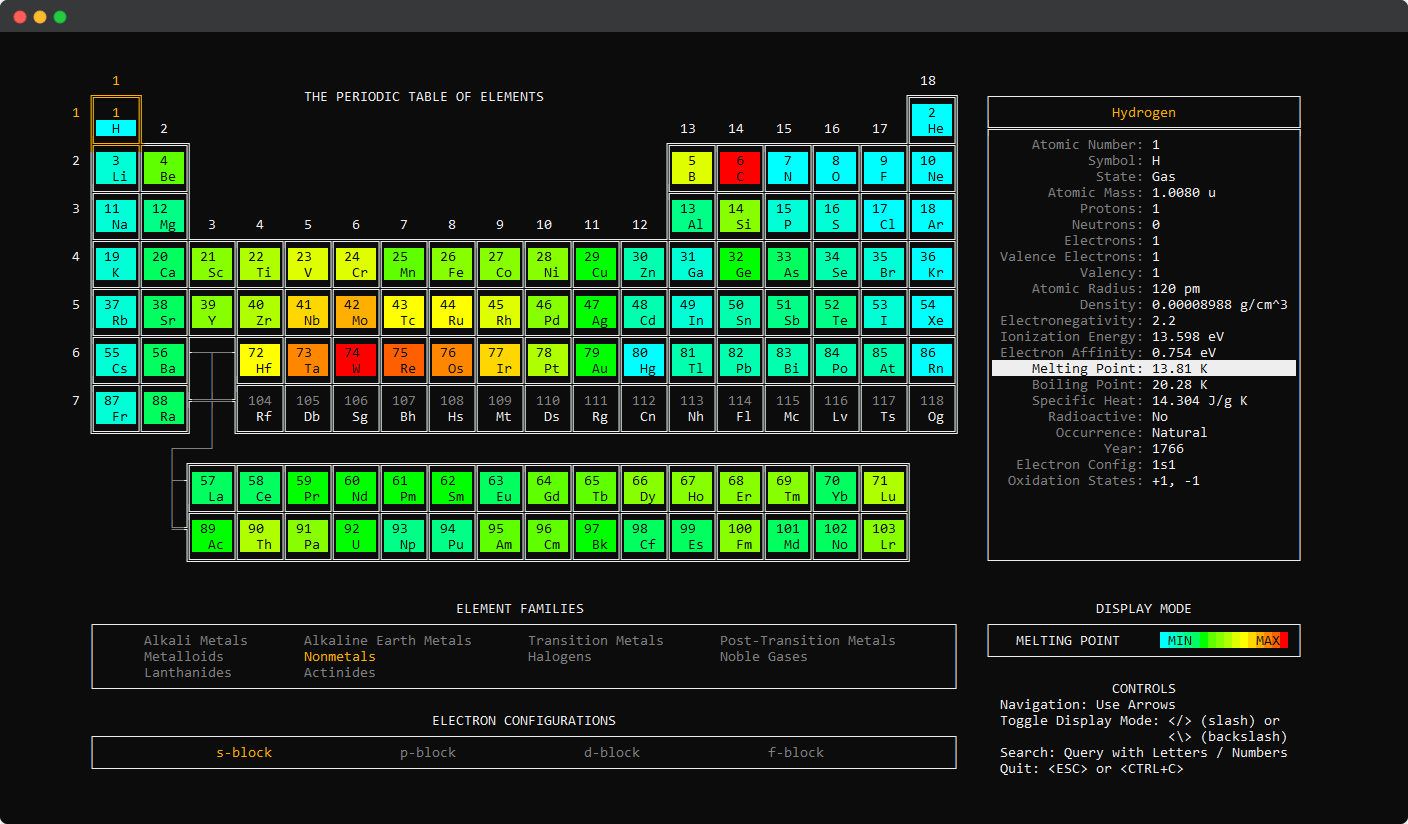
Task: Select the Lutetium (Lu) cell
Action: click(884, 488)
